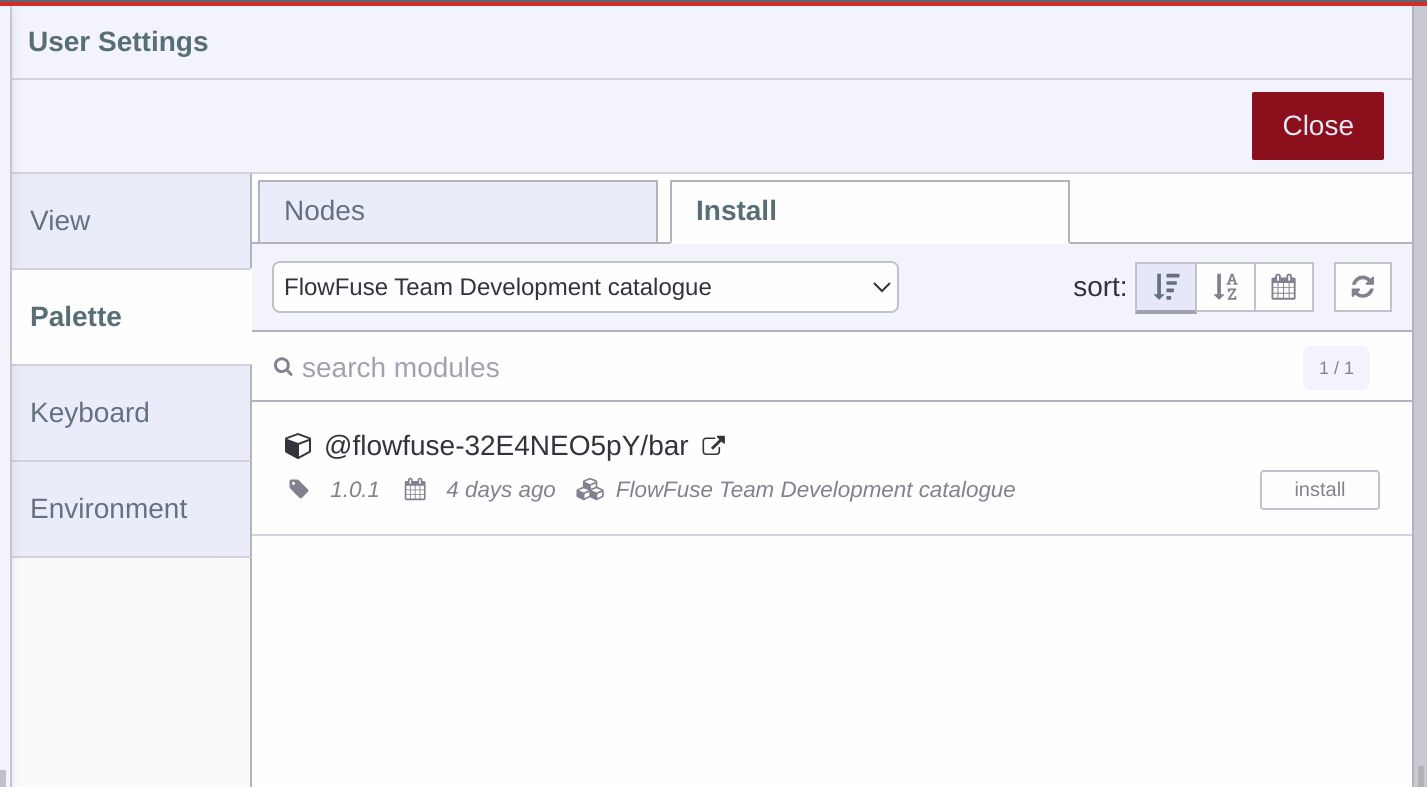Expand the View settings section
Viewport: 1427px width, 787px height.
pos(60,221)
